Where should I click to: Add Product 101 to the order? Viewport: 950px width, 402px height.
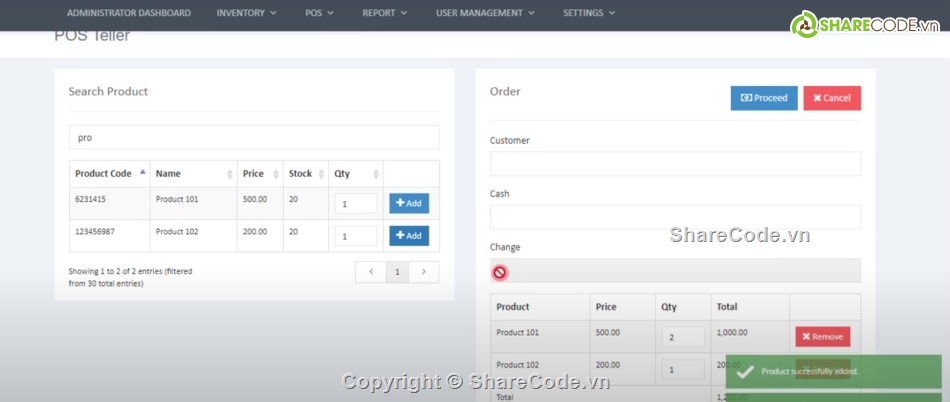[409, 203]
